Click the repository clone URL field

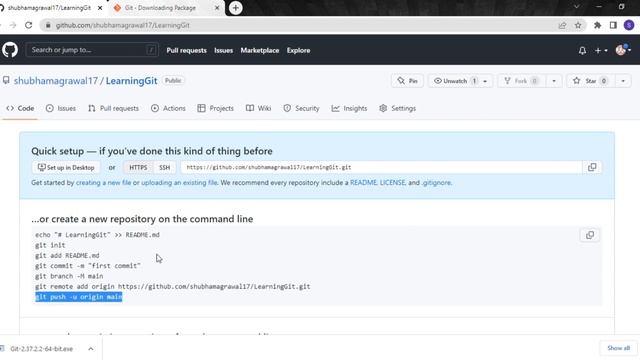click(x=382, y=167)
